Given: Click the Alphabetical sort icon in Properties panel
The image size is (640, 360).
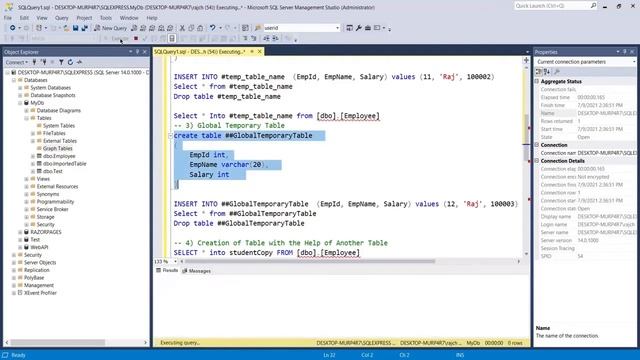Looking at the screenshot, I should pyautogui.click(x=547, y=72).
